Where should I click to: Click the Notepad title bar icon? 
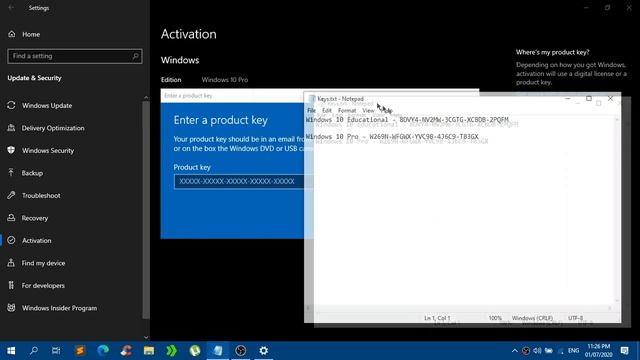(312, 99)
